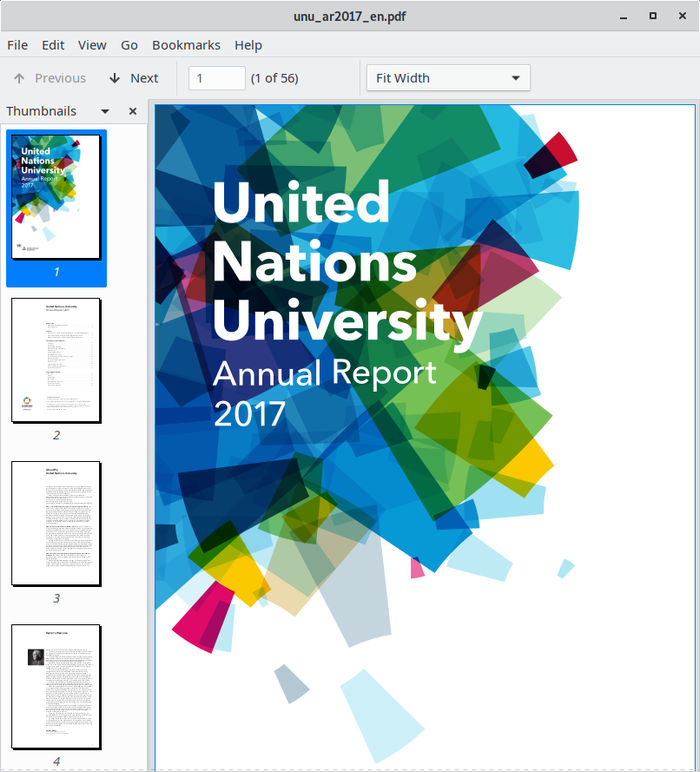The width and height of the screenshot is (700, 772).
Task: Select the page 1 cover thumbnail
Action: [56, 197]
